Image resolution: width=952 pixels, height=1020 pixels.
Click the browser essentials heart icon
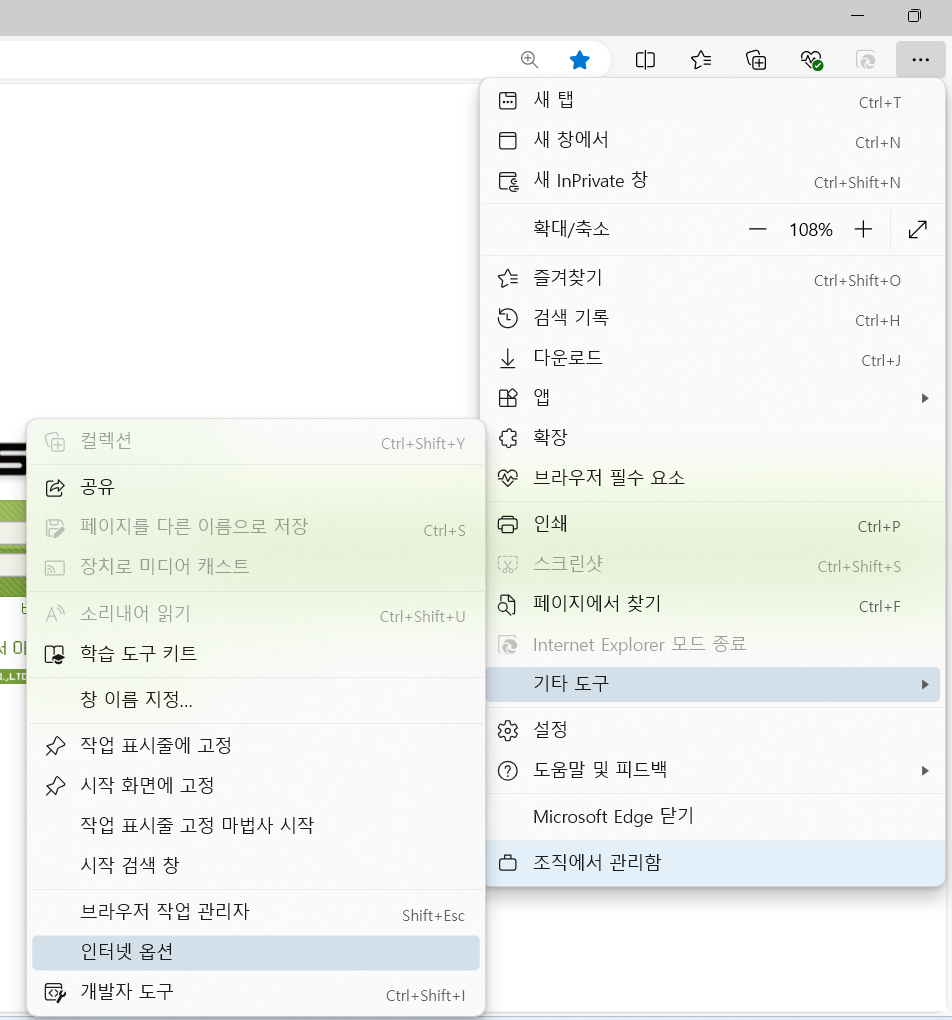pos(812,60)
